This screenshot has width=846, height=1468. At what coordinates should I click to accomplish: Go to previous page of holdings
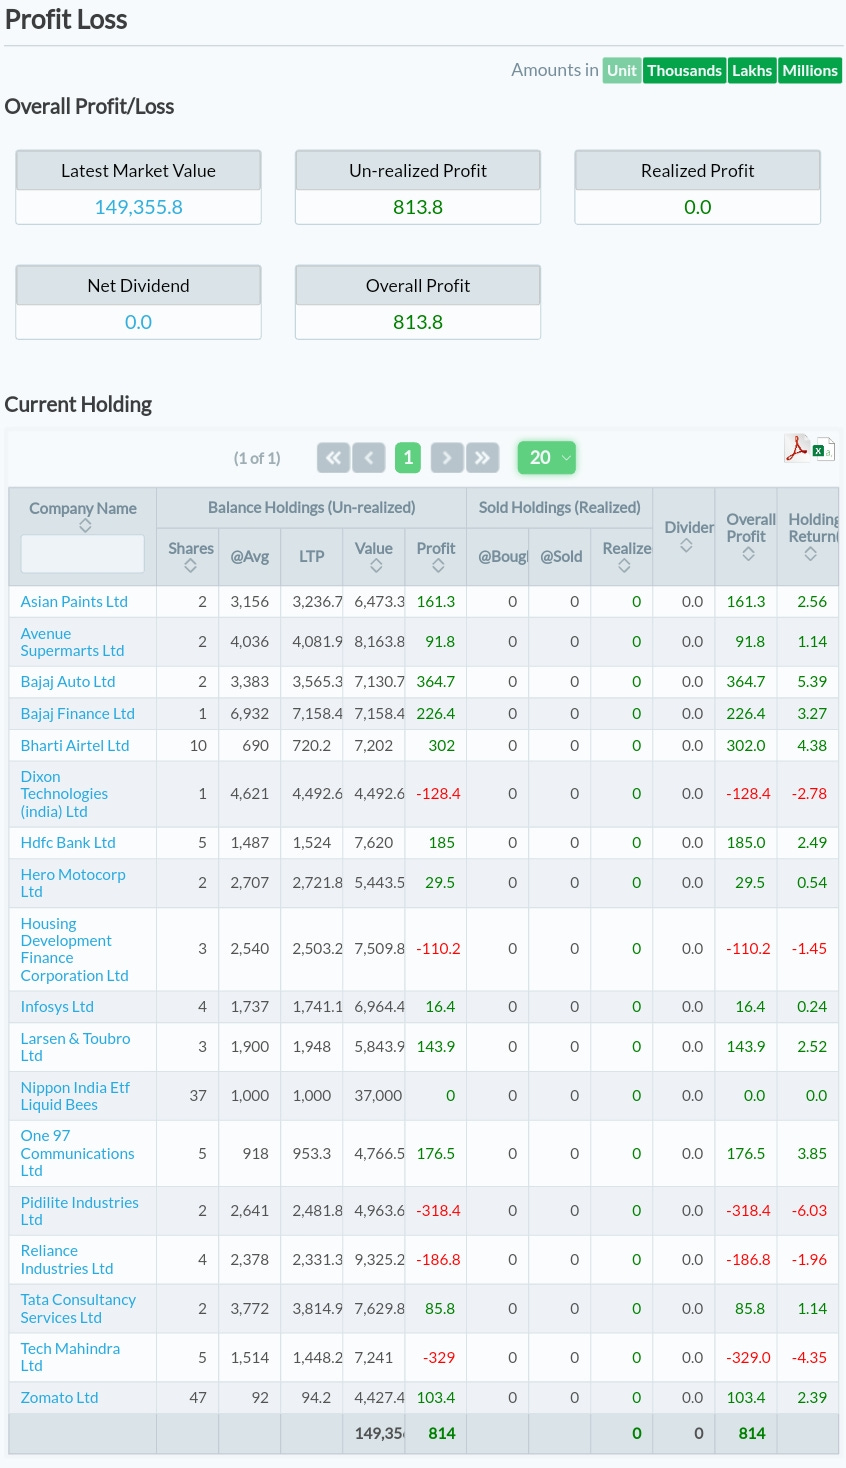368,458
